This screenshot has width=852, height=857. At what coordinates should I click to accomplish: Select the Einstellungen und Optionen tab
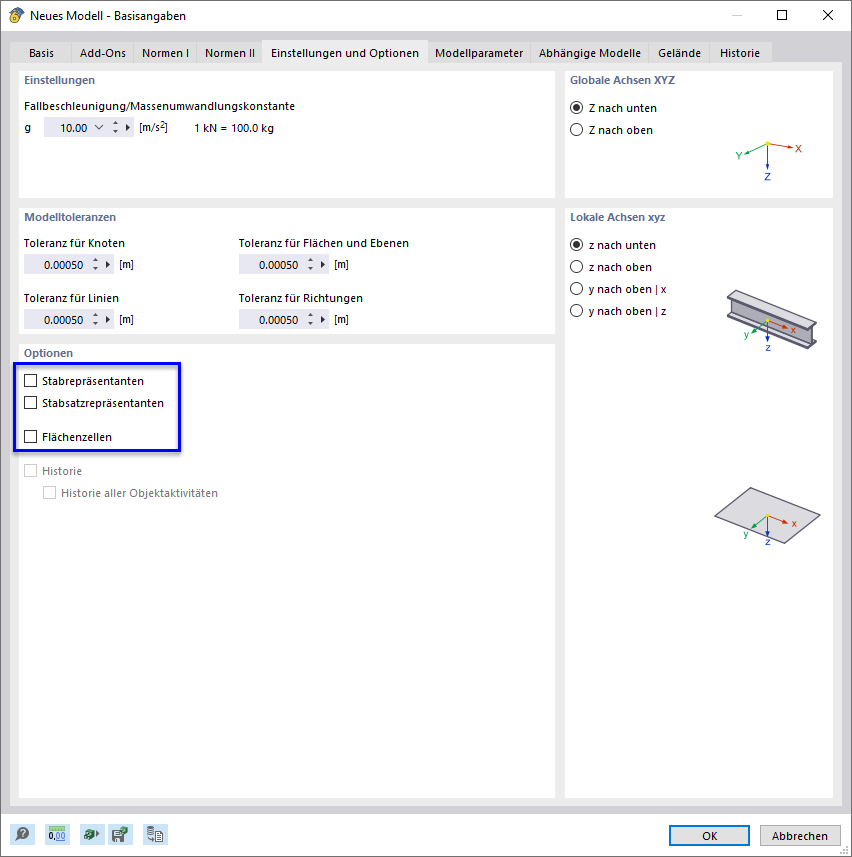coord(345,52)
